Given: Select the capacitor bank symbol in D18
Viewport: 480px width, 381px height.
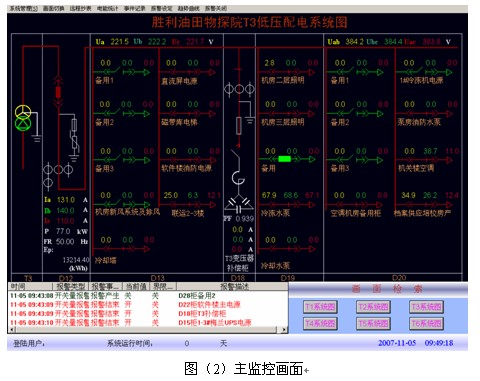Looking at the screenshot, I should coord(239,204).
